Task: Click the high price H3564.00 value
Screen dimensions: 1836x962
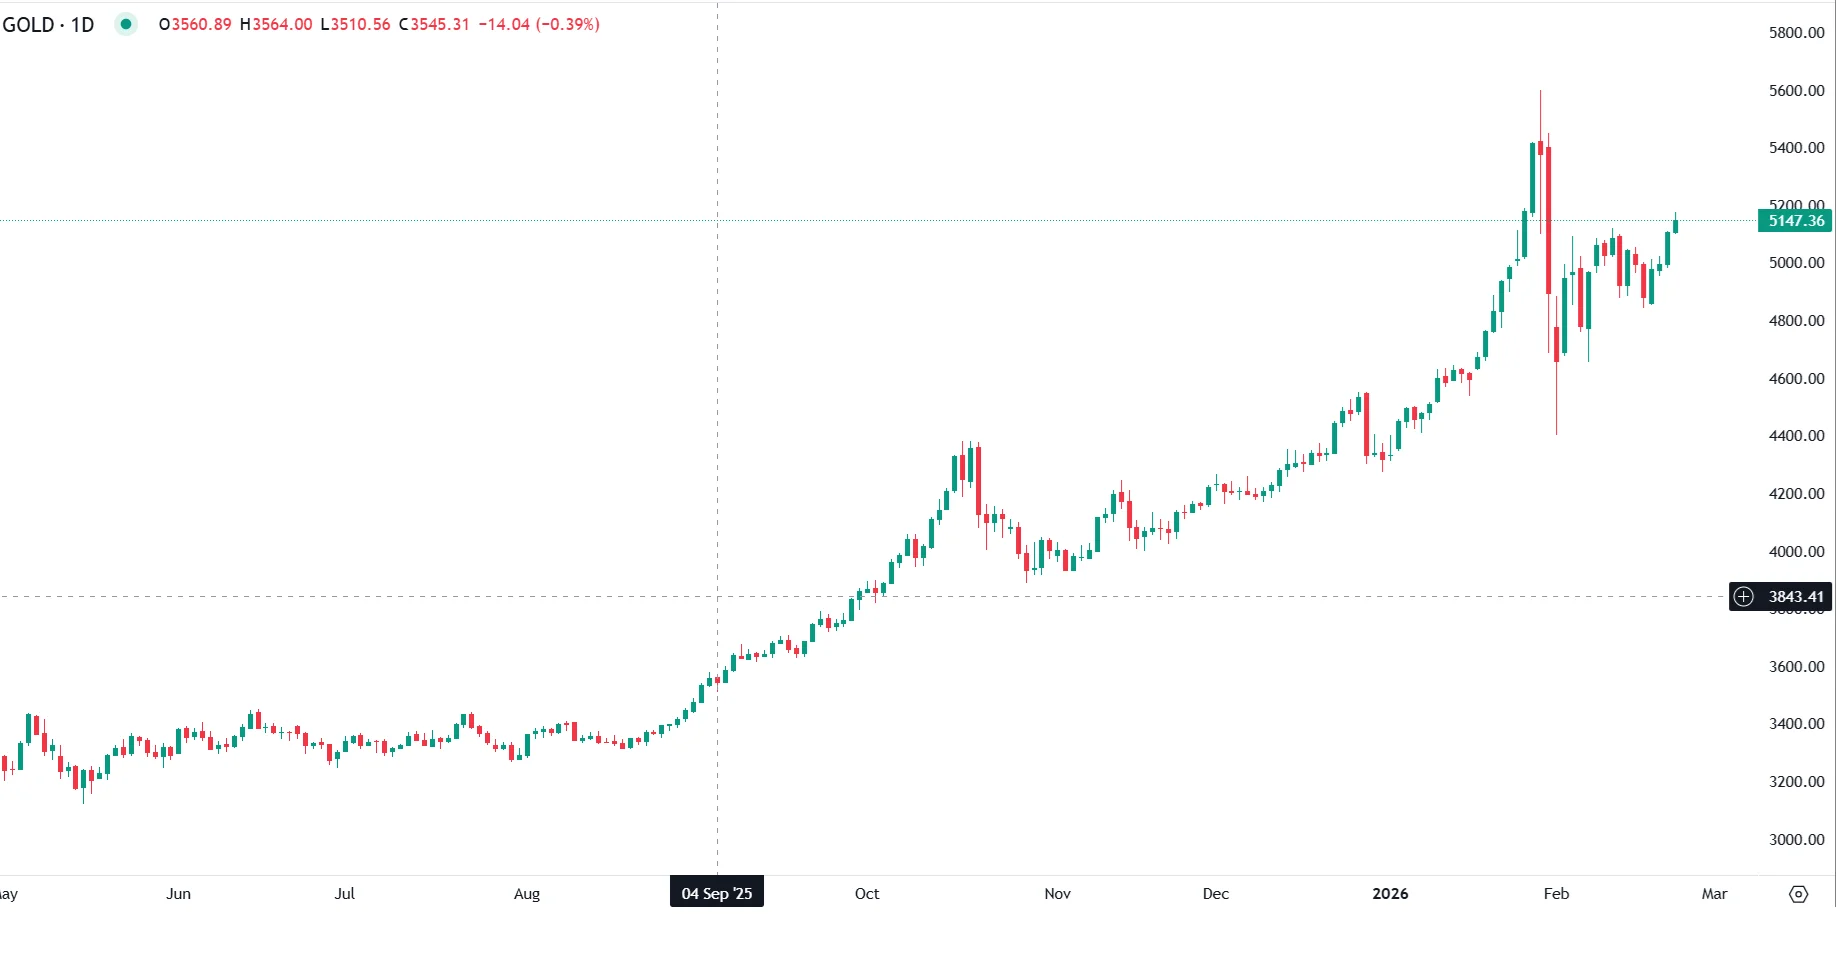Action: click(x=277, y=23)
